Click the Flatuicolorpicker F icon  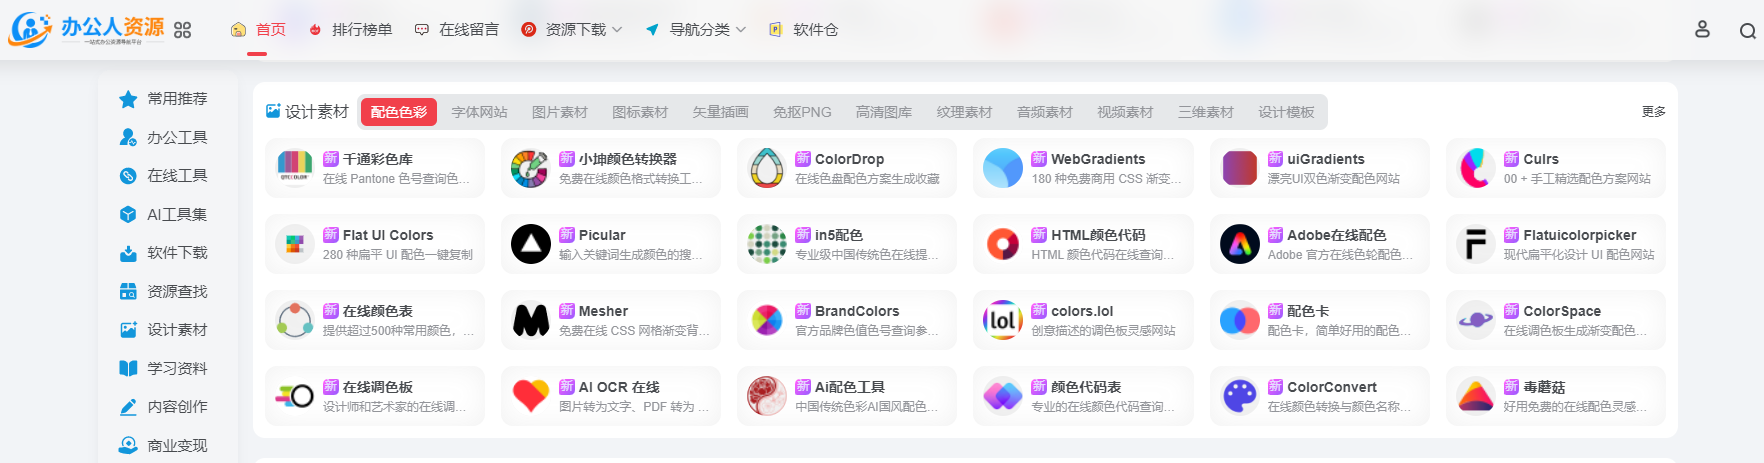1476,244
